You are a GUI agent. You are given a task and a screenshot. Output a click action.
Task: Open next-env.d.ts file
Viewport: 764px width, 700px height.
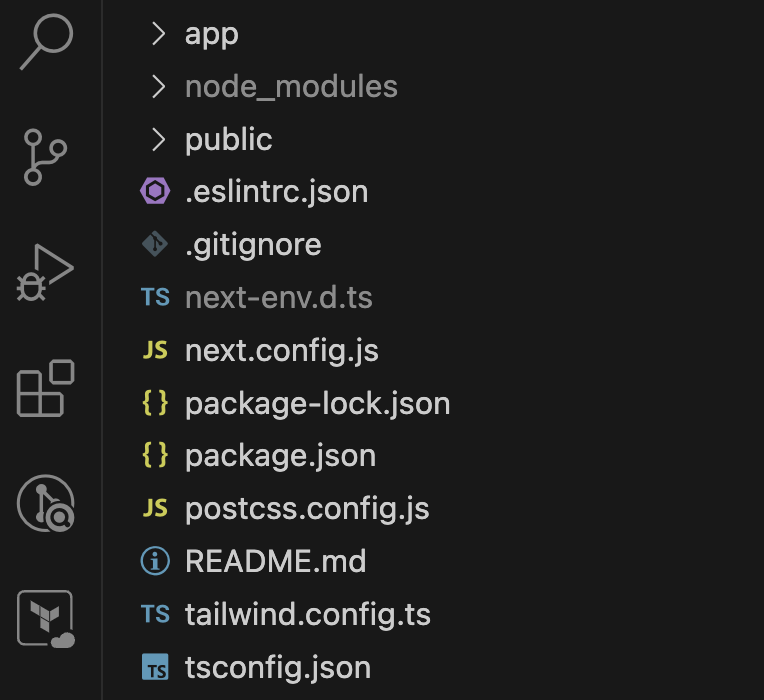(278, 298)
